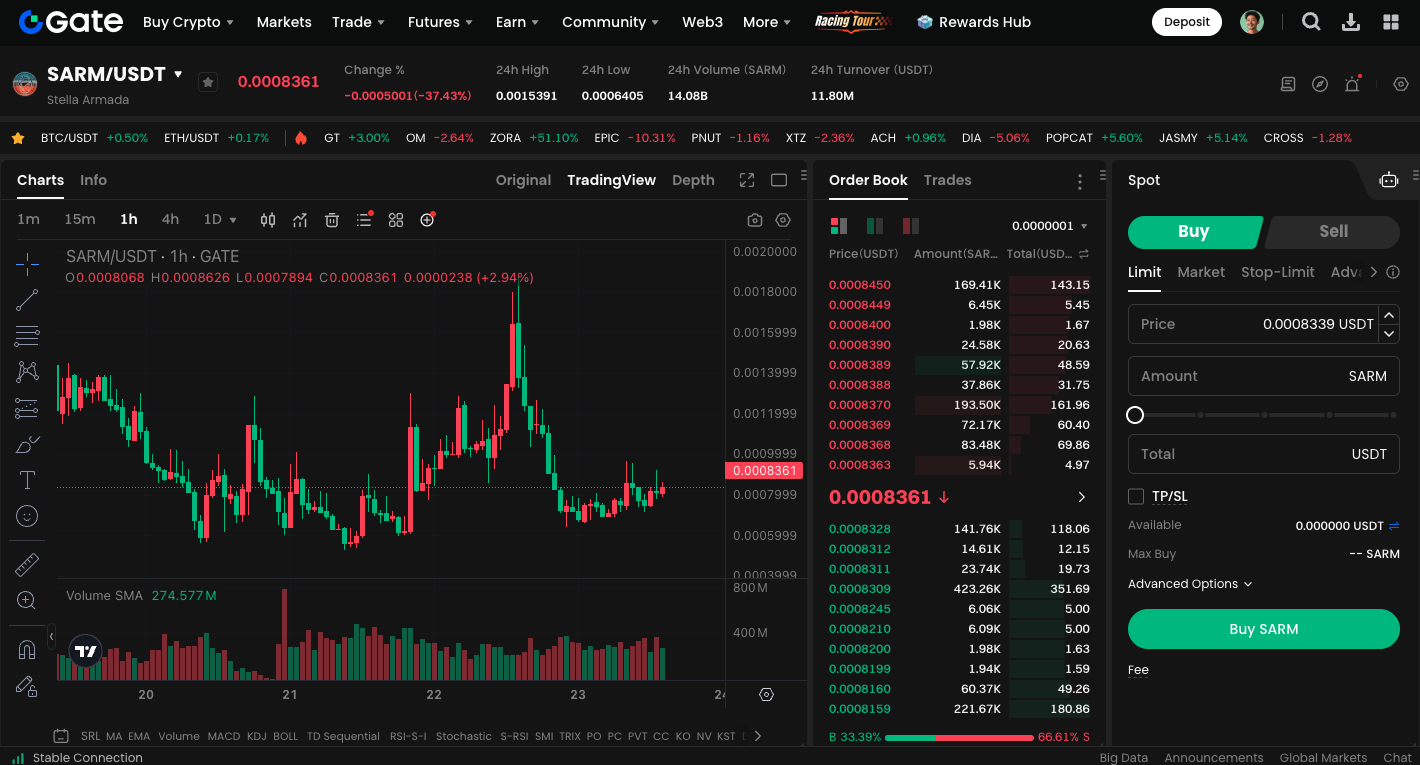Adjust the order amount percentage slider handle

[1135, 415]
